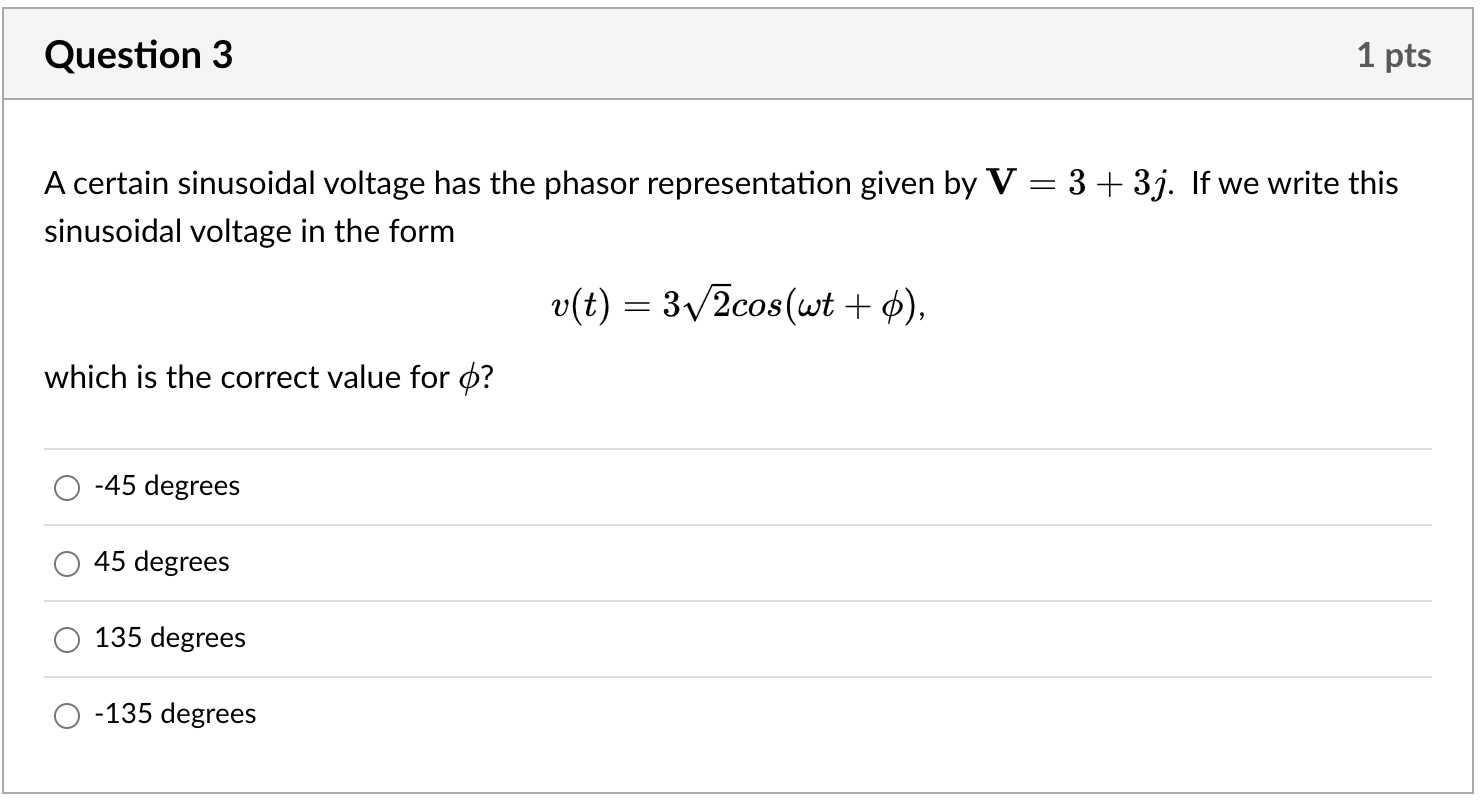Click the question header bar
Image resolution: width=1484 pixels, height=802 pixels.
tap(742, 54)
